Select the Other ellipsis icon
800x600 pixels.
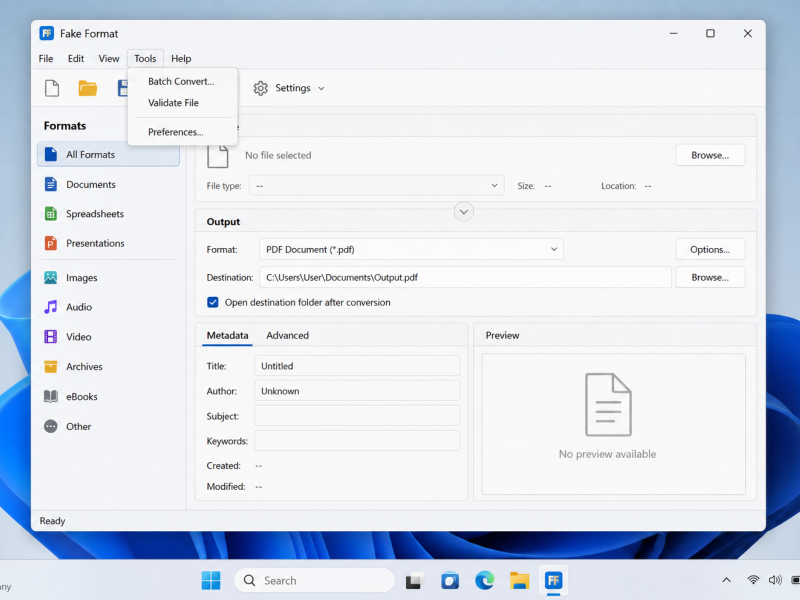tap(51, 426)
